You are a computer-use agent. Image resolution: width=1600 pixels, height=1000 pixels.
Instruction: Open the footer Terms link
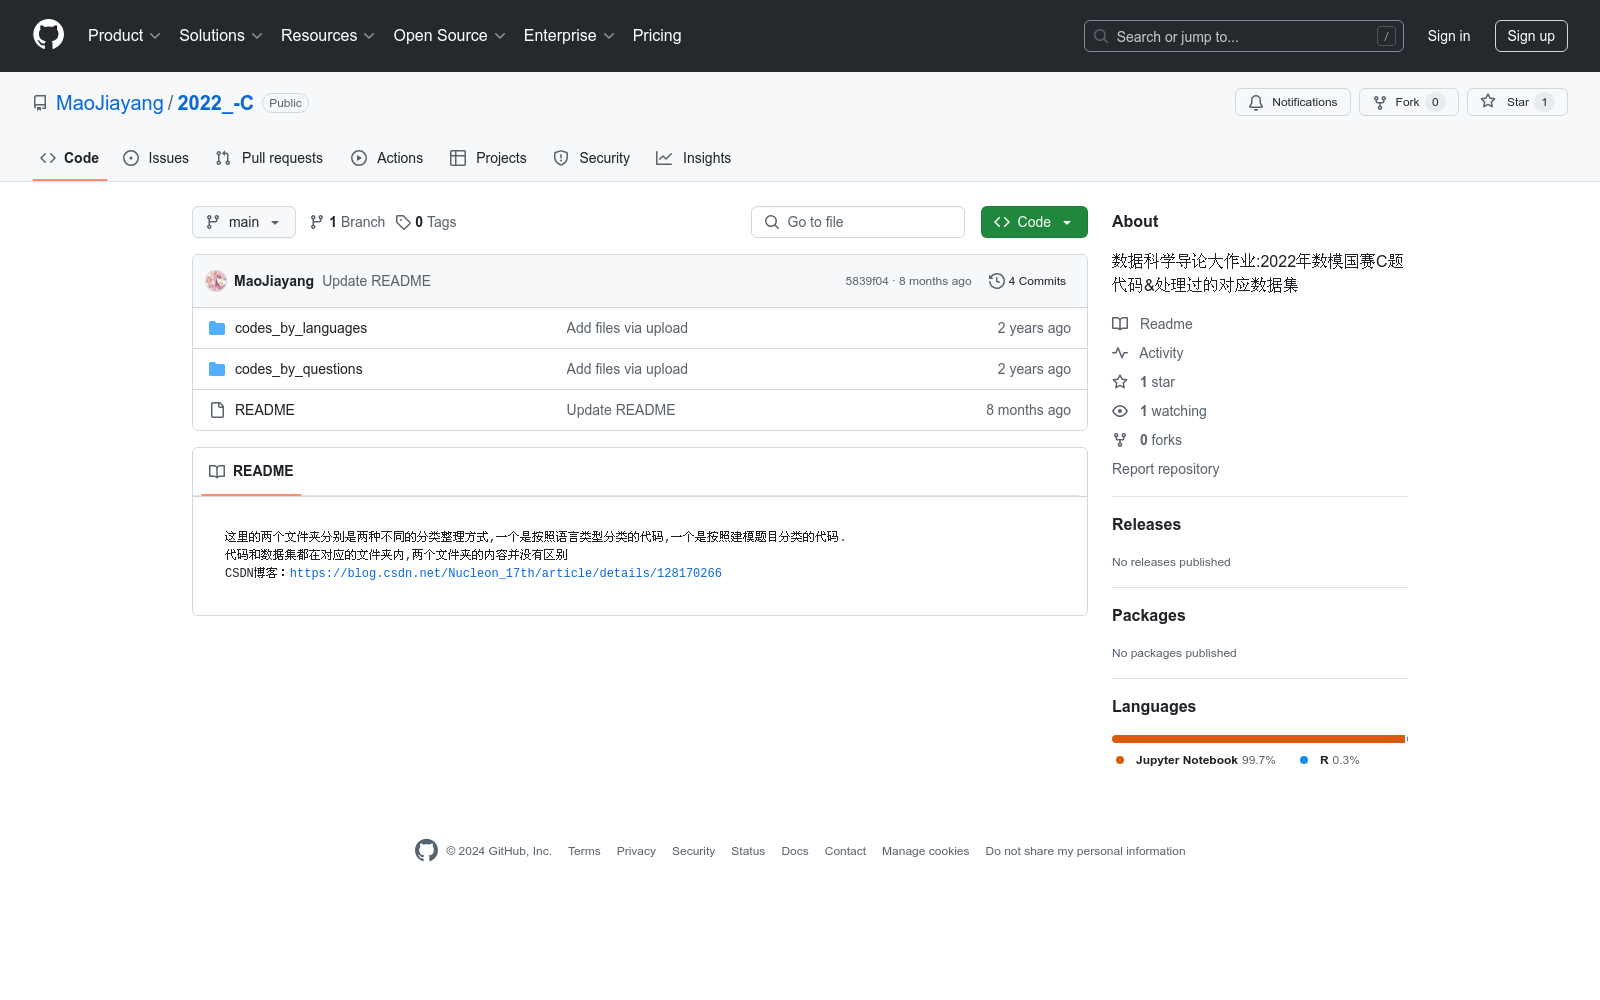pyautogui.click(x=584, y=851)
